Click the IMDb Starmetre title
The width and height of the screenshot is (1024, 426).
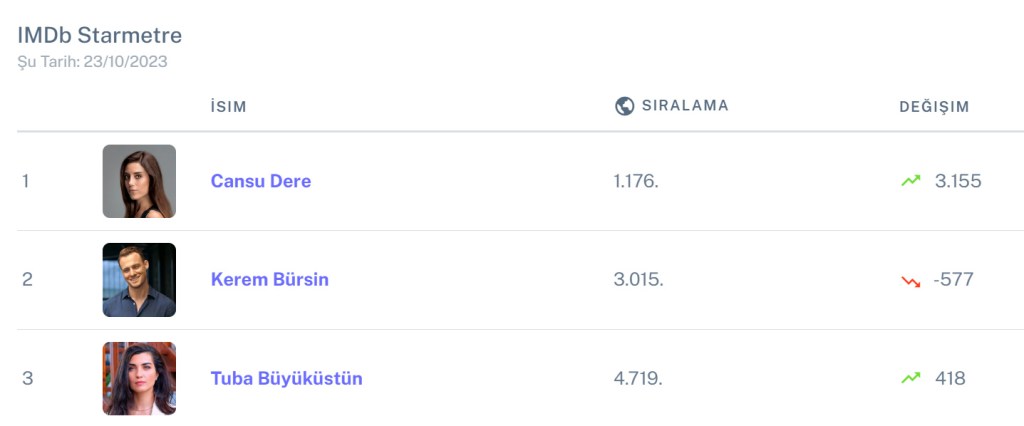coord(100,36)
